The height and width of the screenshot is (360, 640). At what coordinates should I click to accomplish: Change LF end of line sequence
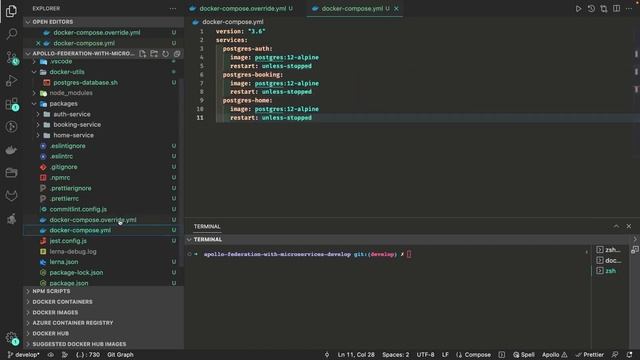coord(445,355)
